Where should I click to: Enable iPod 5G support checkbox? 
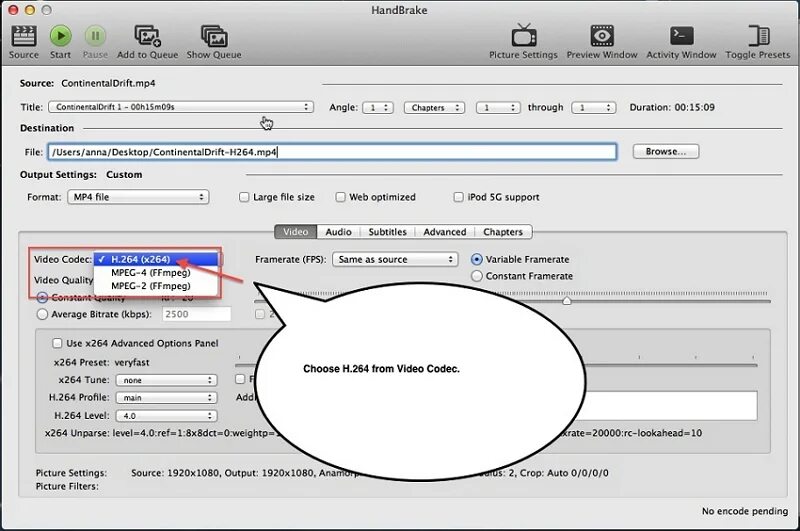tap(459, 197)
